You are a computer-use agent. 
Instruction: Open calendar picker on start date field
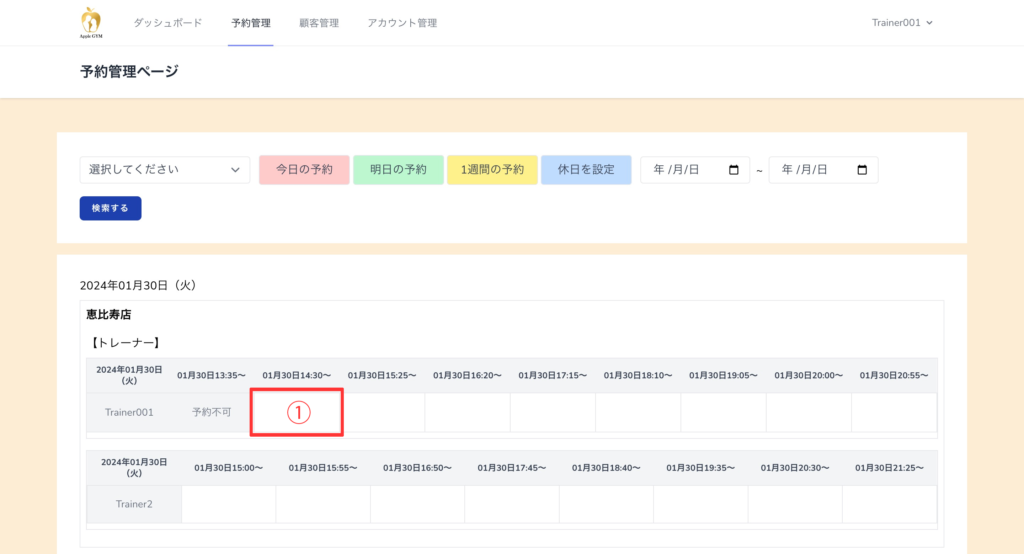734,170
